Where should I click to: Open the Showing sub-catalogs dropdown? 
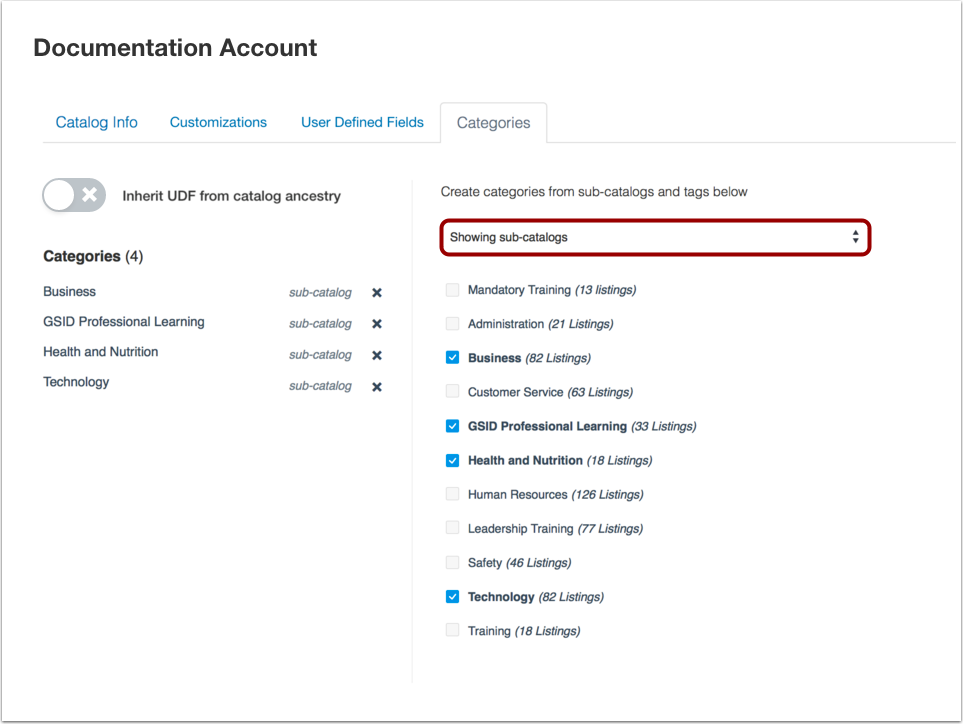point(654,237)
